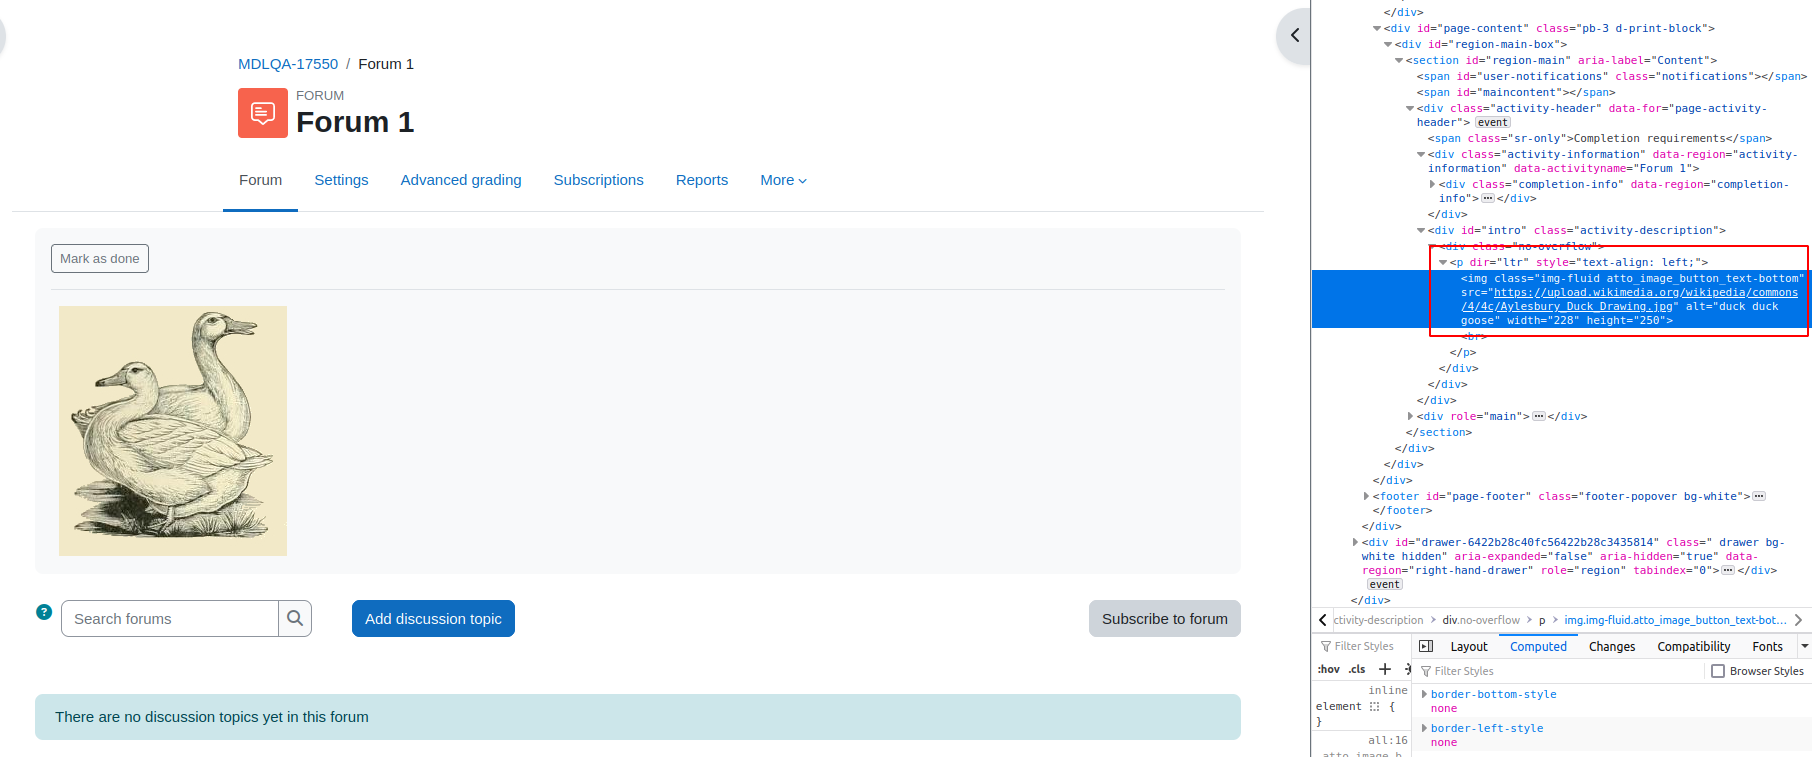Image resolution: width=1812 pixels, height=757 pixels.
Task: Expand the completion-info div node
Action: pos(1432,184)
